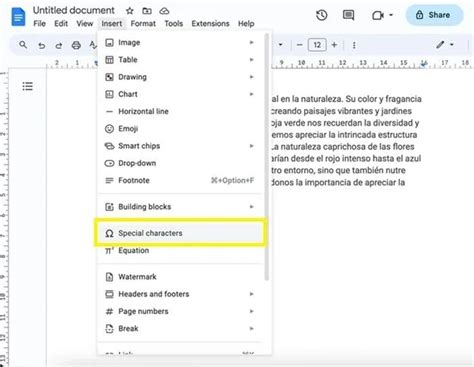Show the document outline icon
The width and height of the screenshot is (474, 367).
point(27,86)
